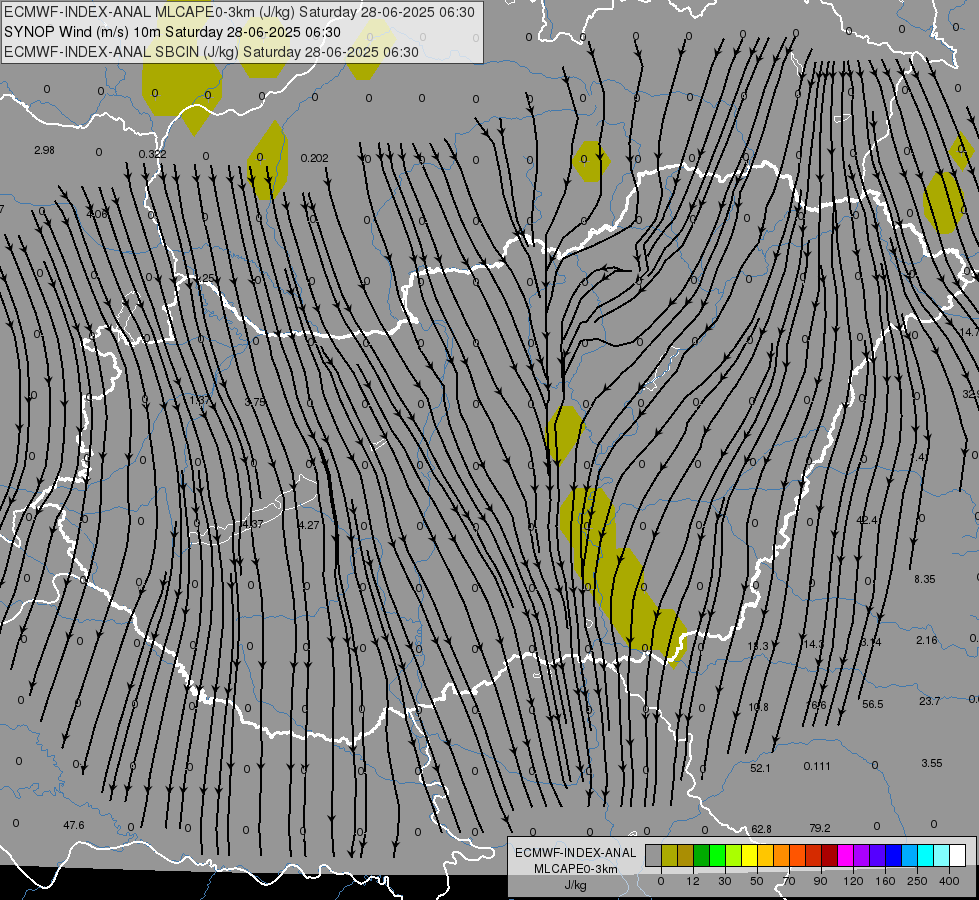Screen dimensions: 979x900
Task: Select the bright green legend color swatch
Action: pyautogui.click(x=717, y=855)
